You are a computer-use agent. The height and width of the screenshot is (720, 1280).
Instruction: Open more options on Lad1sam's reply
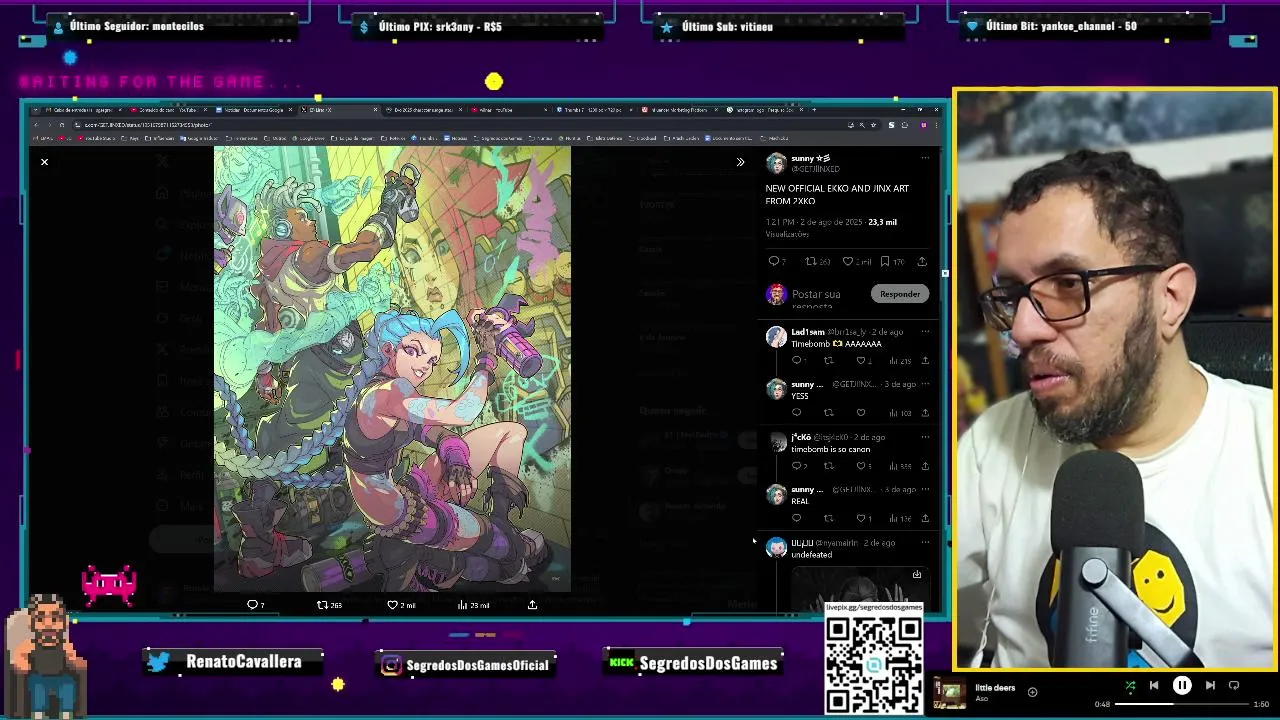(x=925, y=332)
